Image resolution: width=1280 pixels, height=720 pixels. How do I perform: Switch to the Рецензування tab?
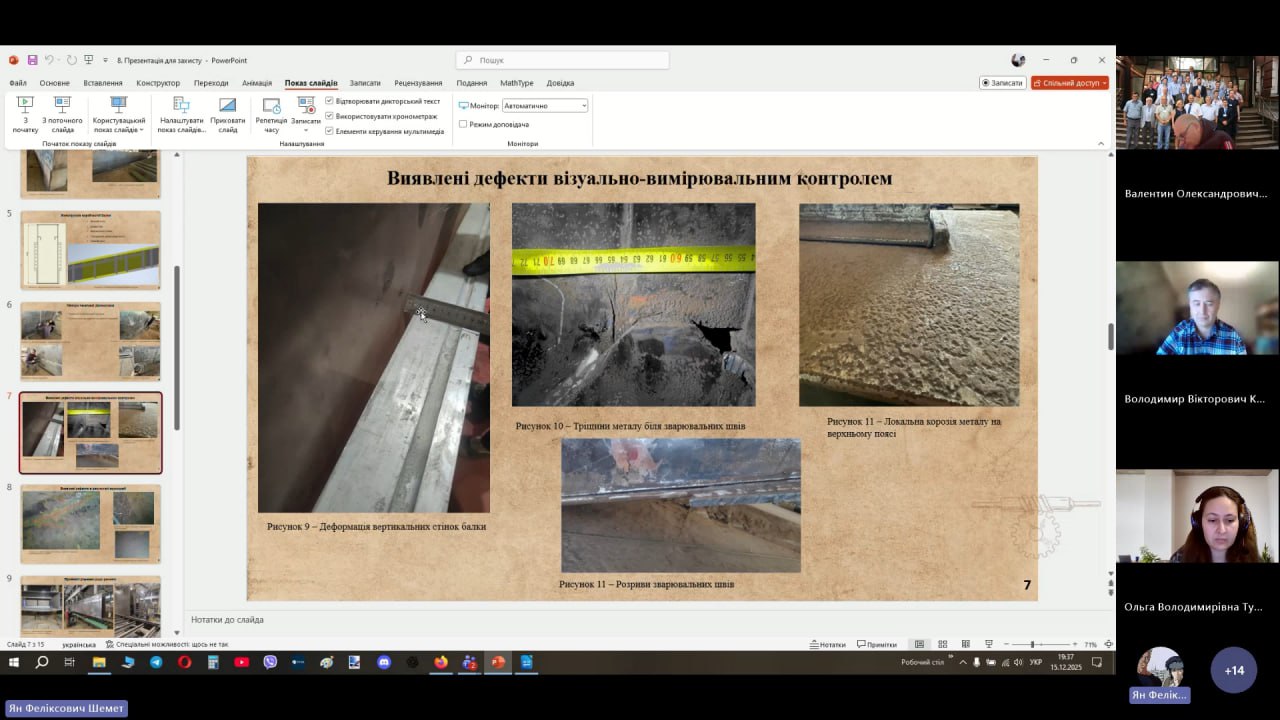coord(418,83)
